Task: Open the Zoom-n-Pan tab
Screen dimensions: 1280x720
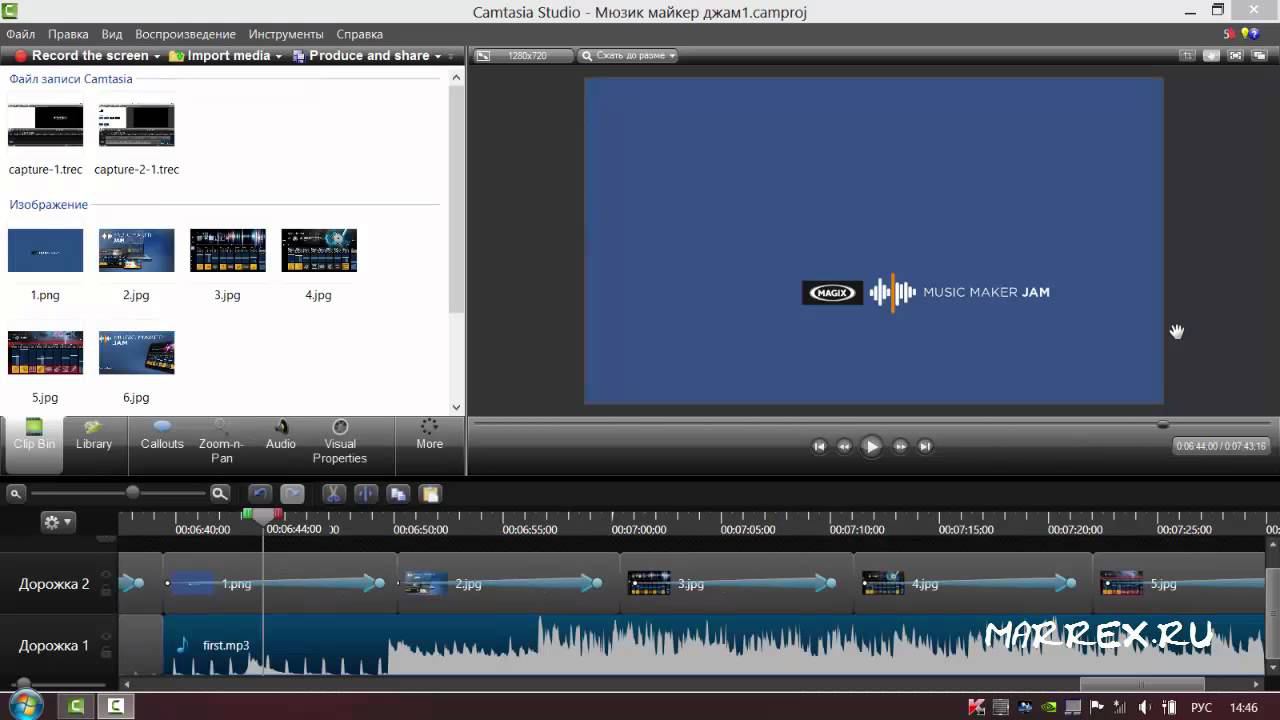Action: click(x=221, y=443)
